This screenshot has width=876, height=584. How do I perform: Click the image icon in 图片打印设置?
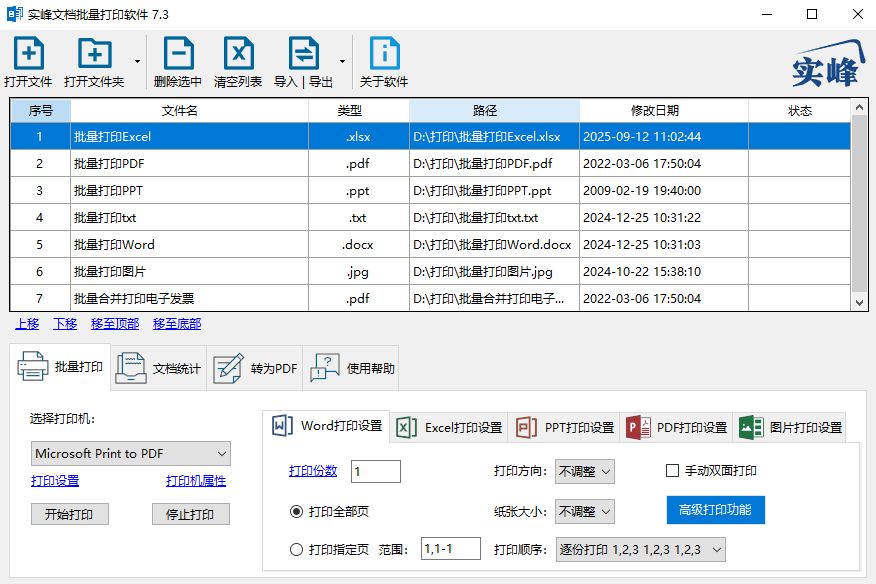[x=751, y=428]
